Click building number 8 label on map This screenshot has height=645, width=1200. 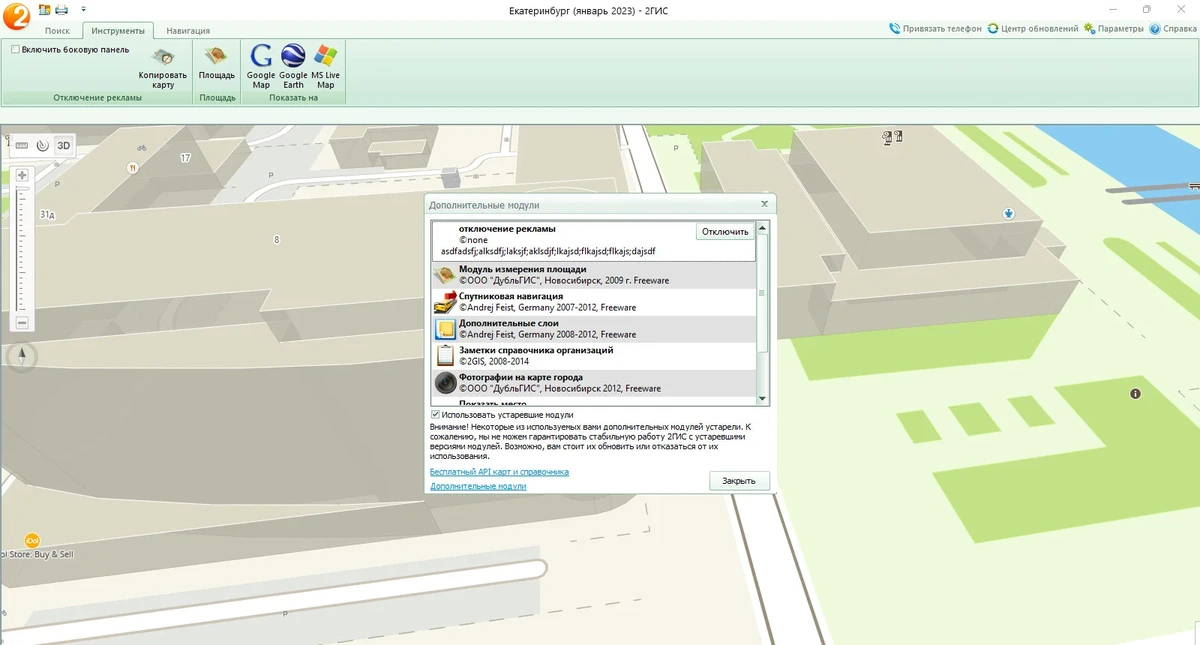[277, 240]
